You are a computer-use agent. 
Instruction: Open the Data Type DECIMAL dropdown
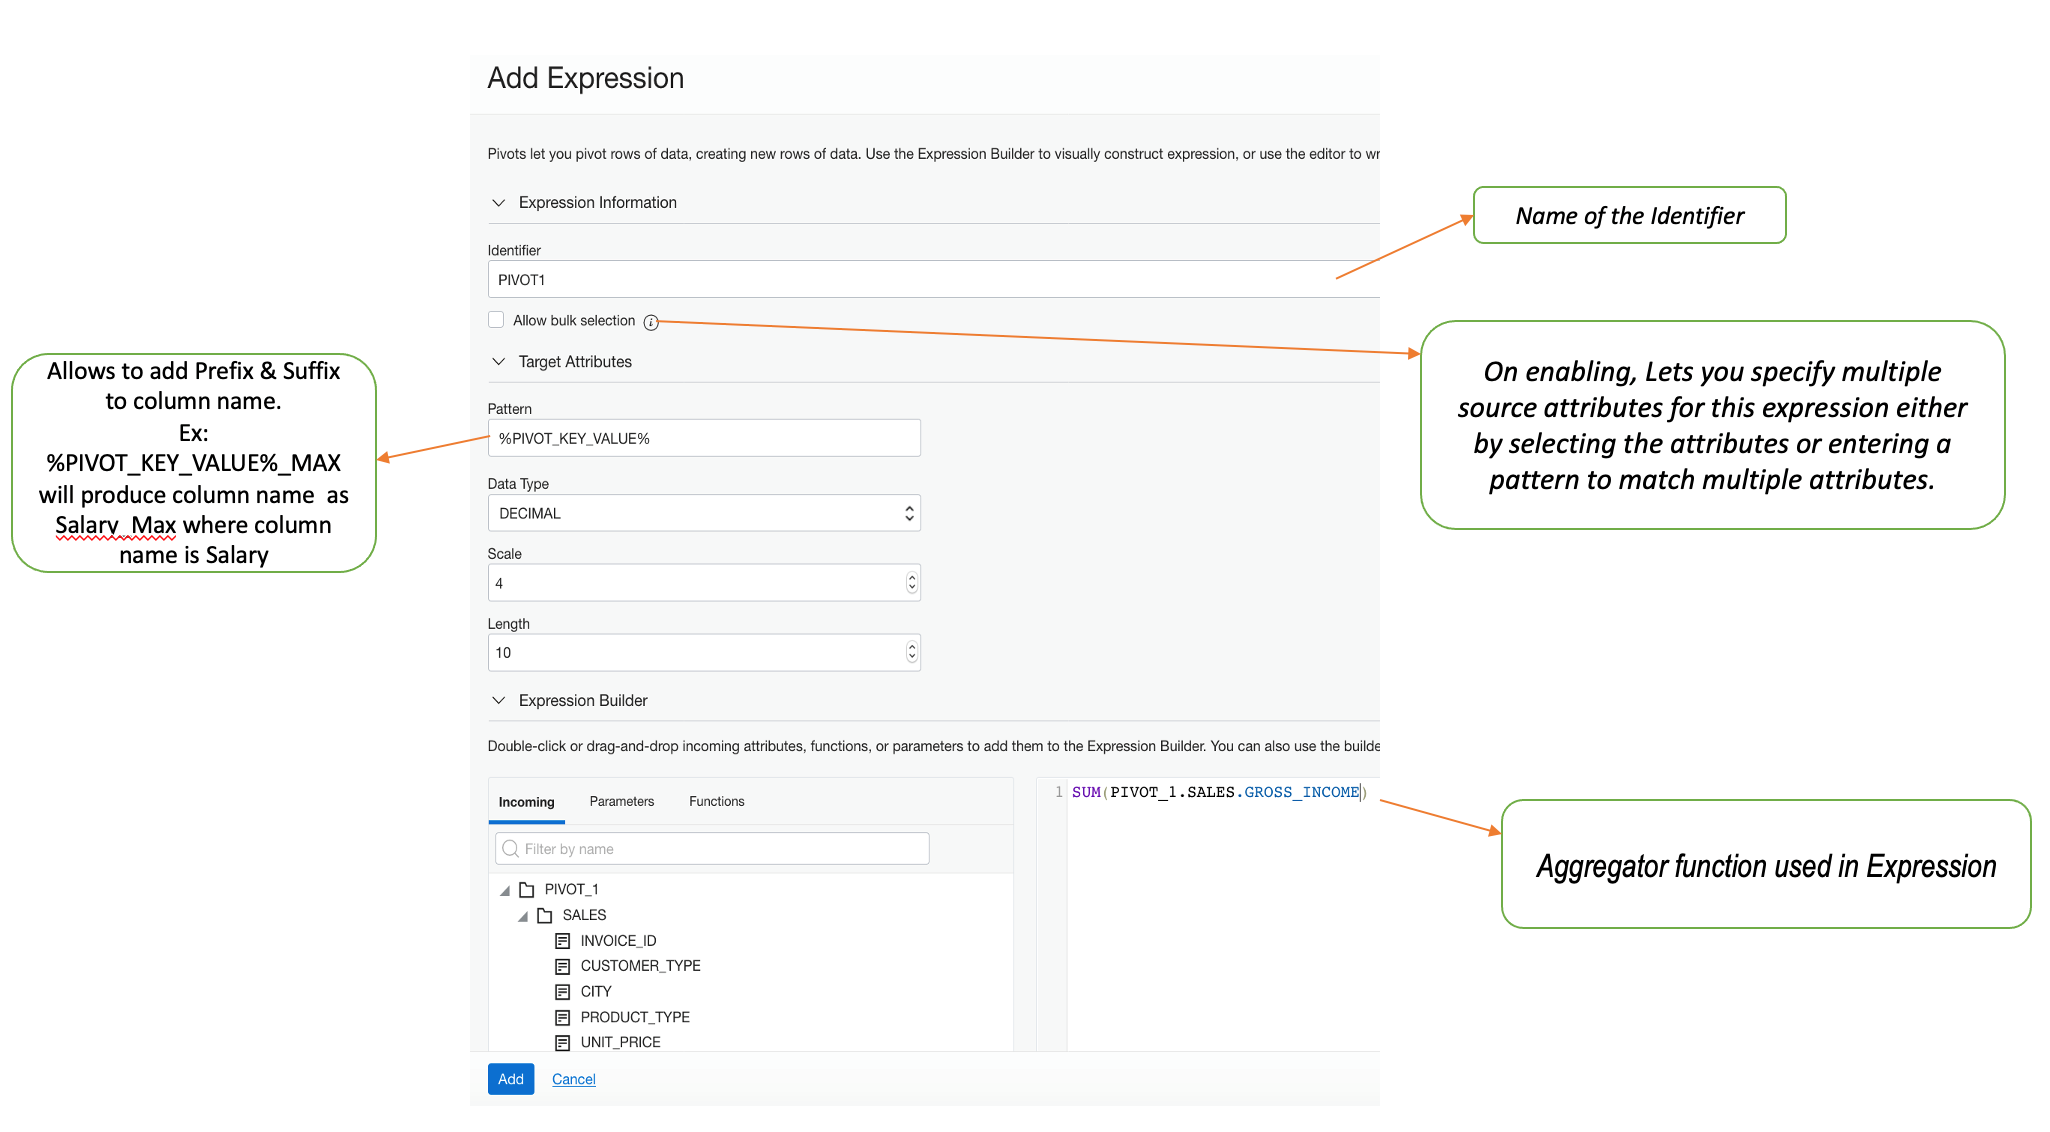pos(704,513)
